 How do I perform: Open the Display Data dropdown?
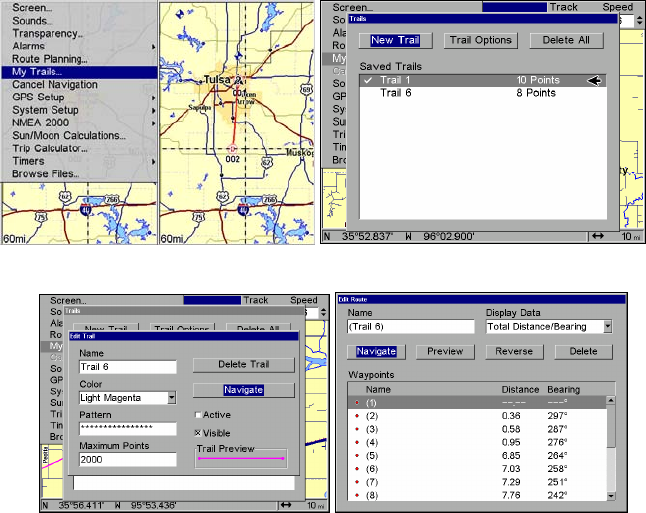[x=608, y=327]
